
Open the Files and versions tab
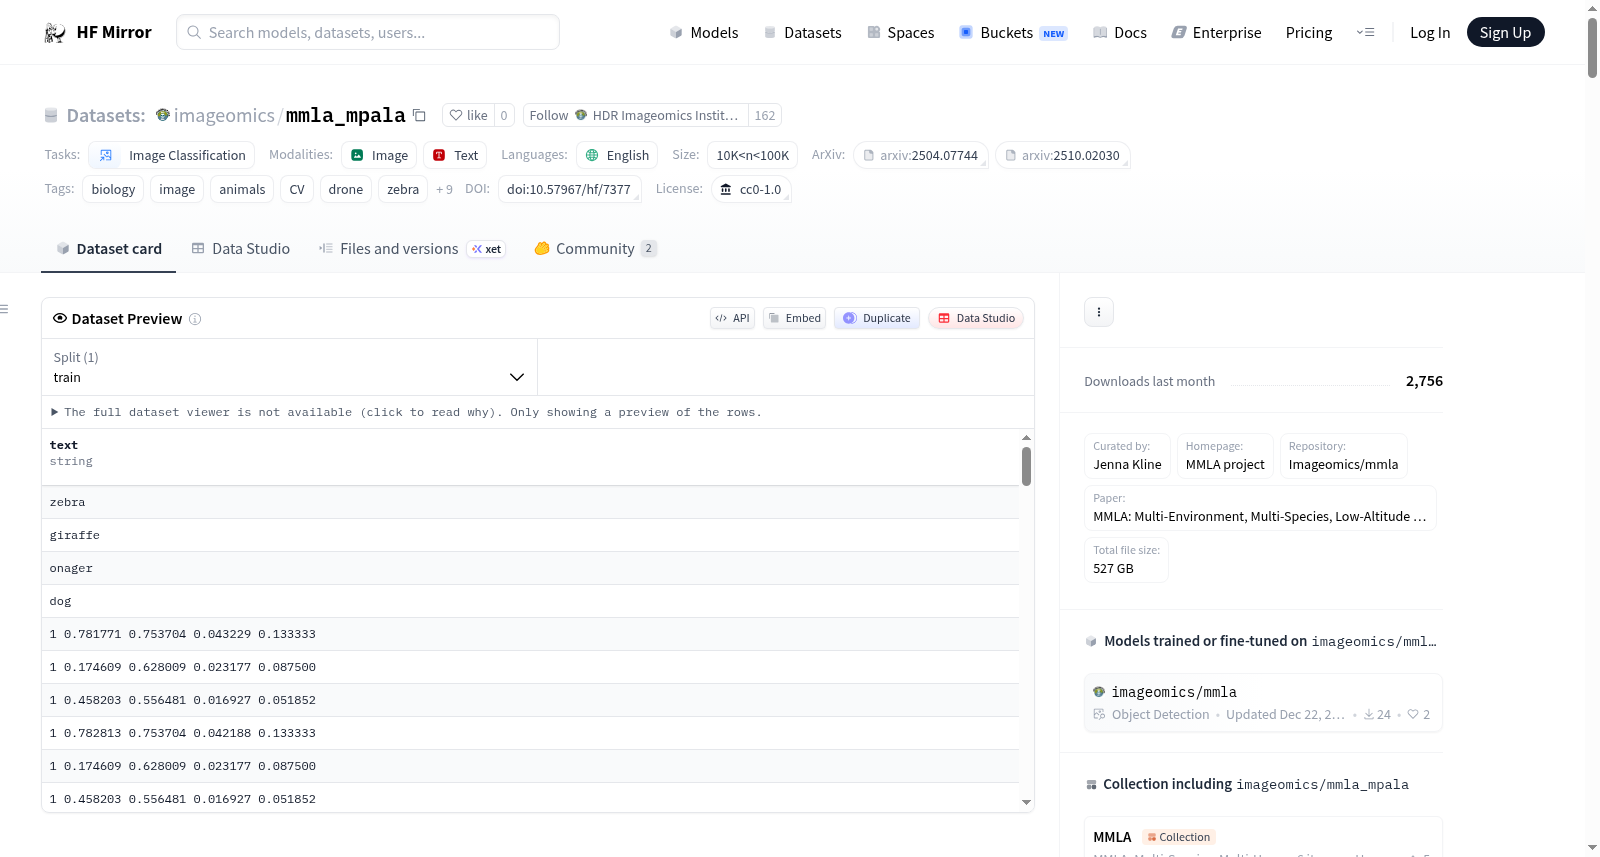point(412,249)
